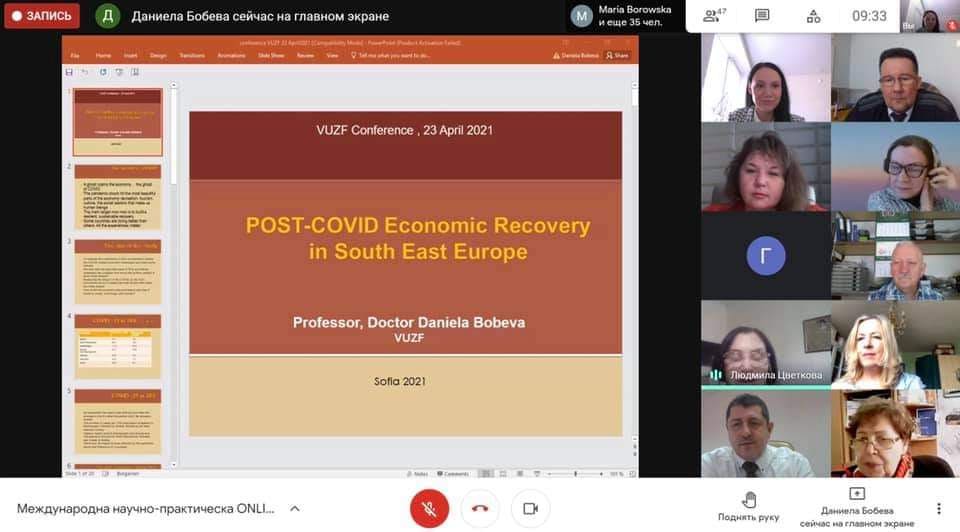
Task: Click the Undo icon in quick access toolbar
Action: 84,72
